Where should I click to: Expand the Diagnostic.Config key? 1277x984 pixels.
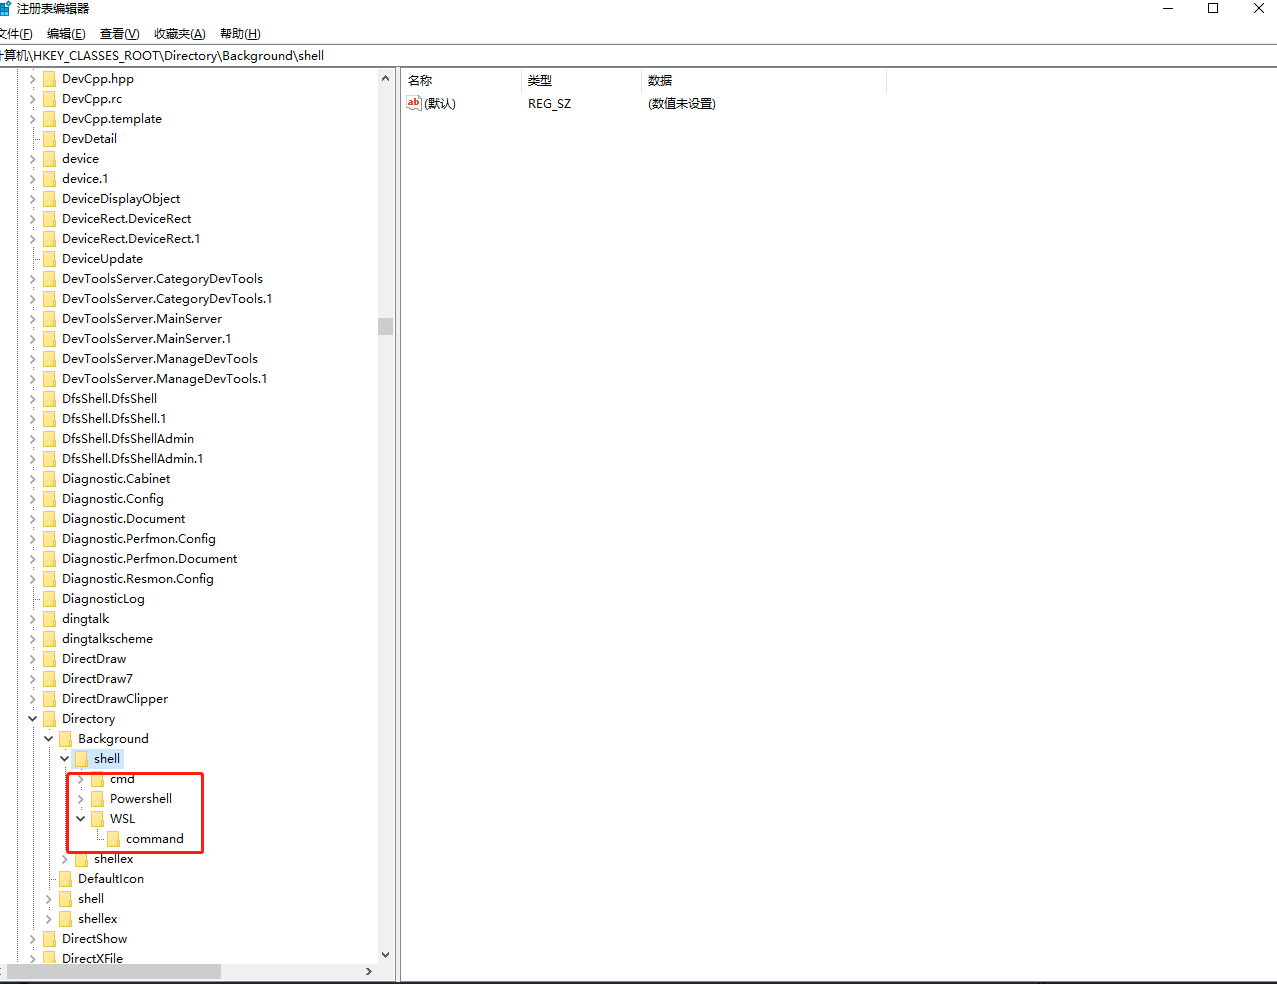32,499
